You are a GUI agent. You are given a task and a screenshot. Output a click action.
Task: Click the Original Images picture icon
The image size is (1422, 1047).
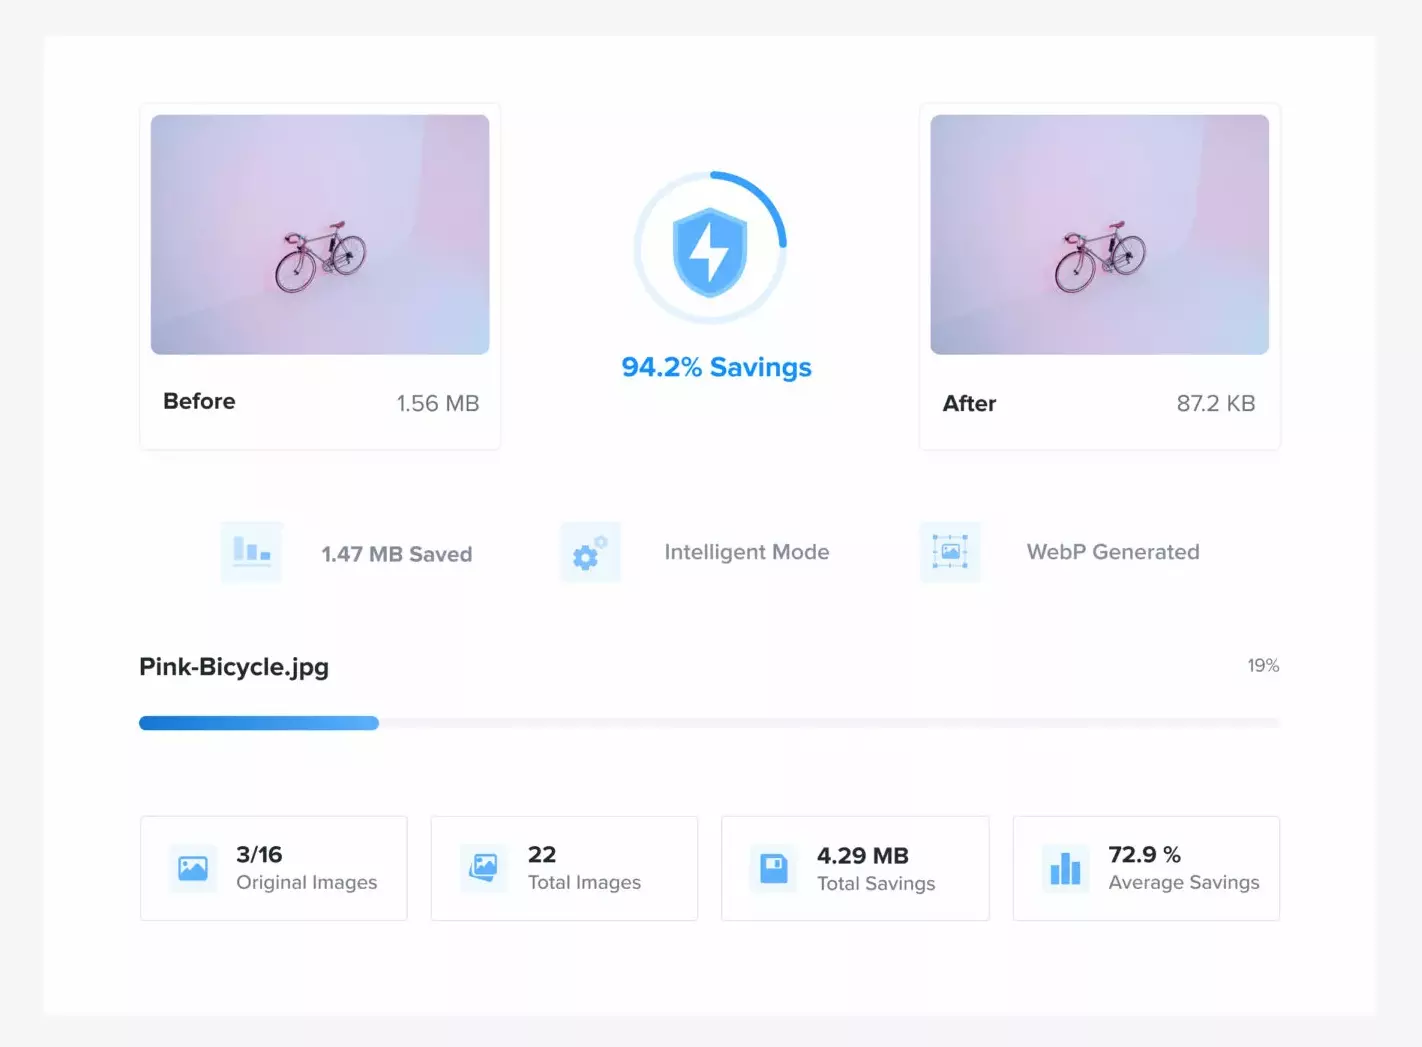193,868
